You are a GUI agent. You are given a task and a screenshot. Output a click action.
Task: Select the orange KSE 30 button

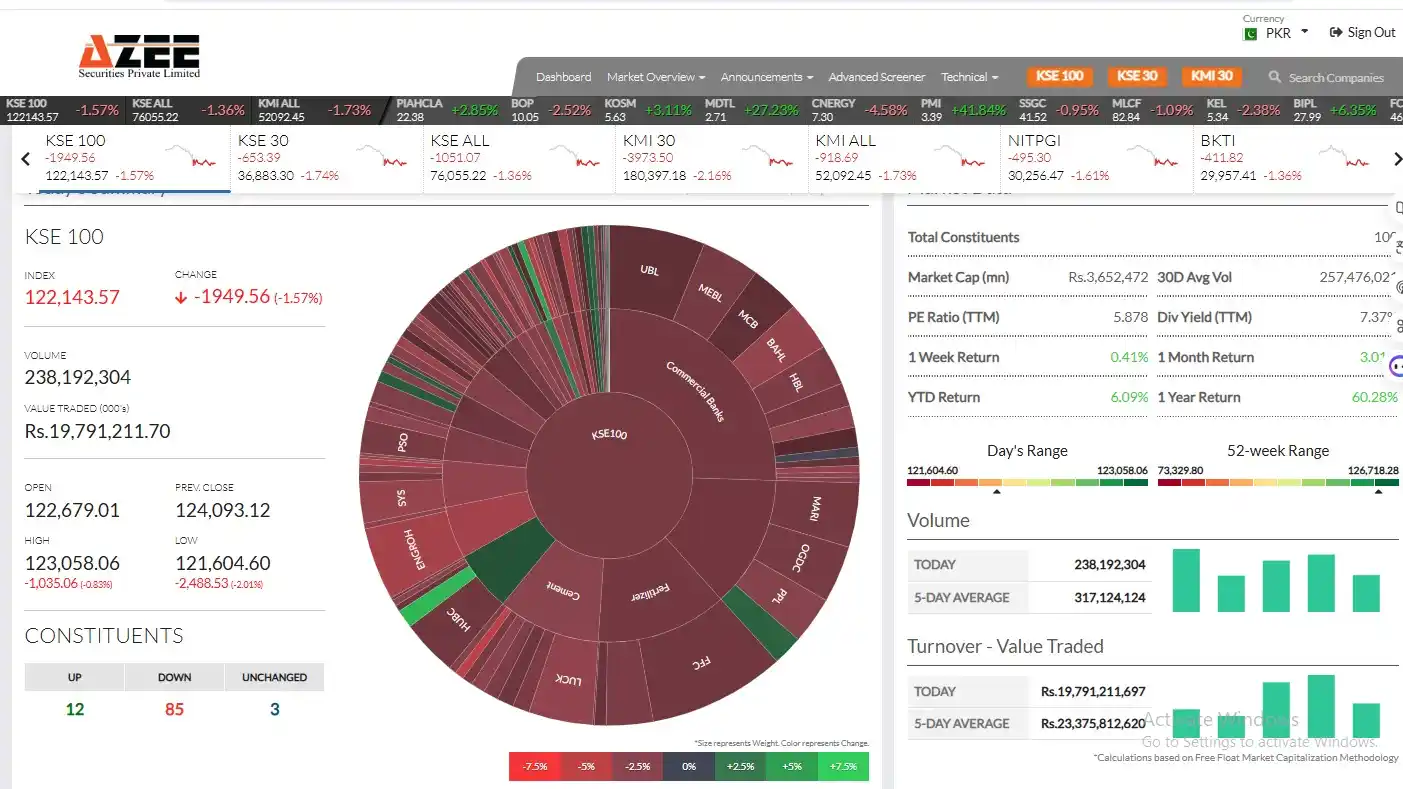(1137, 76)
